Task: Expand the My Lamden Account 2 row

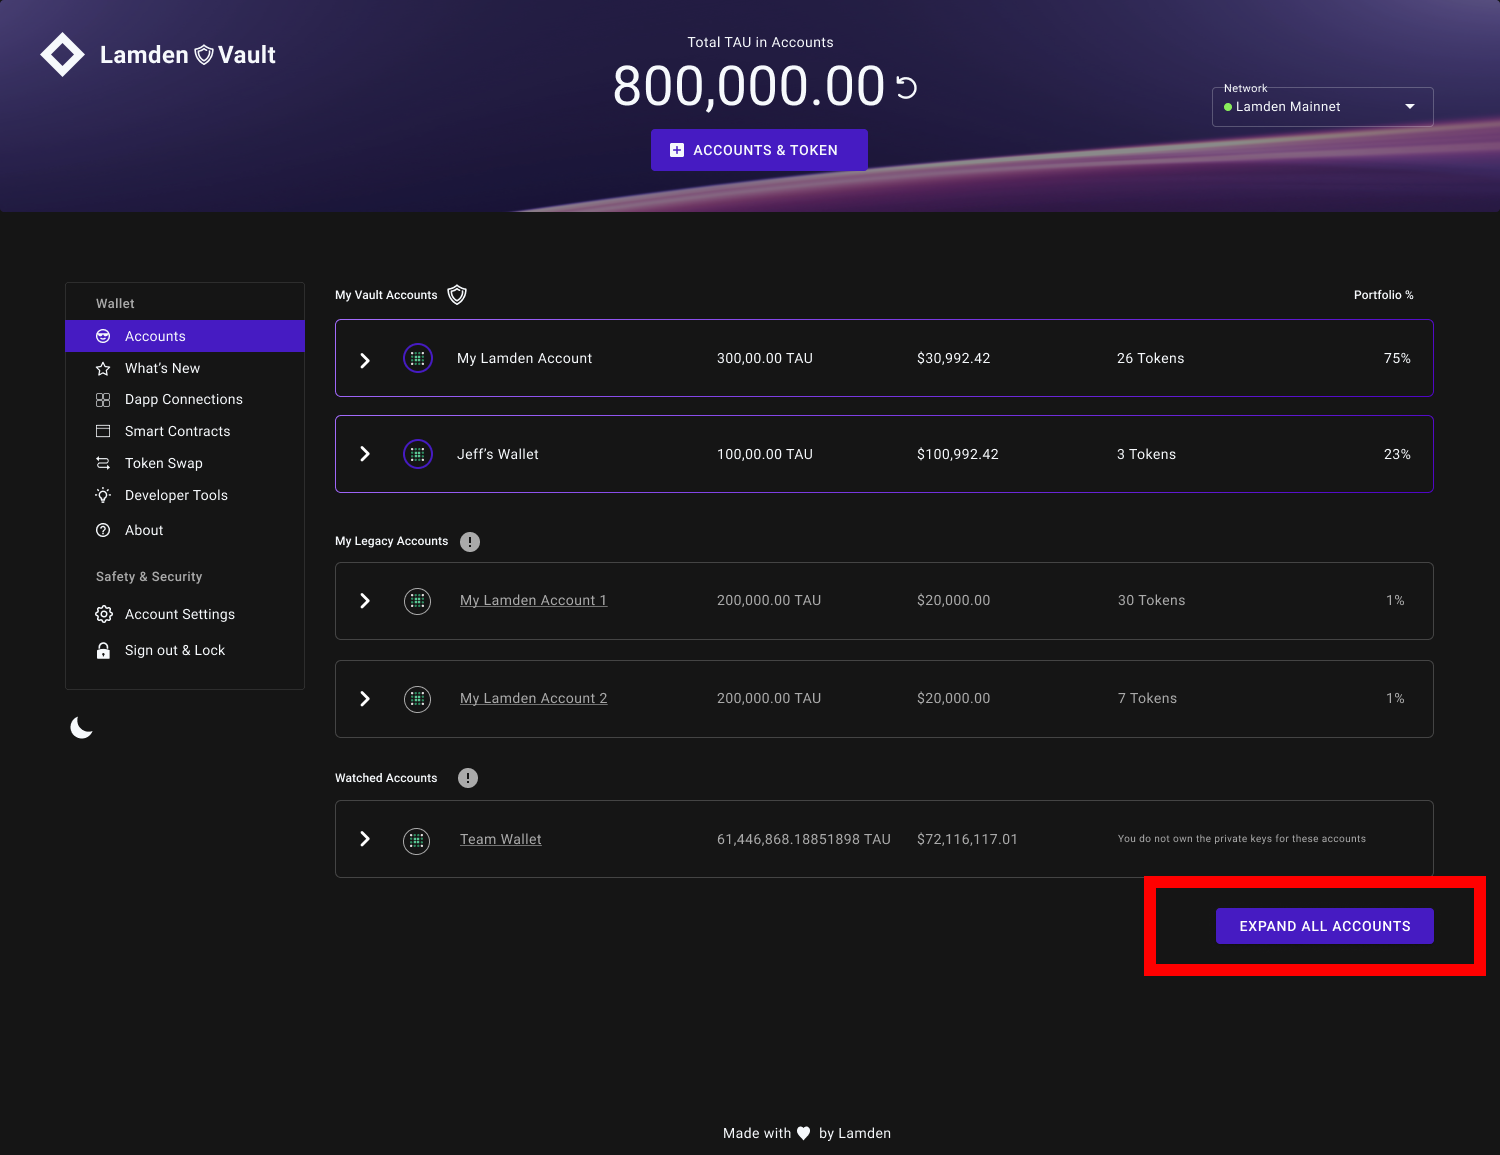Action: pos(365,699)
